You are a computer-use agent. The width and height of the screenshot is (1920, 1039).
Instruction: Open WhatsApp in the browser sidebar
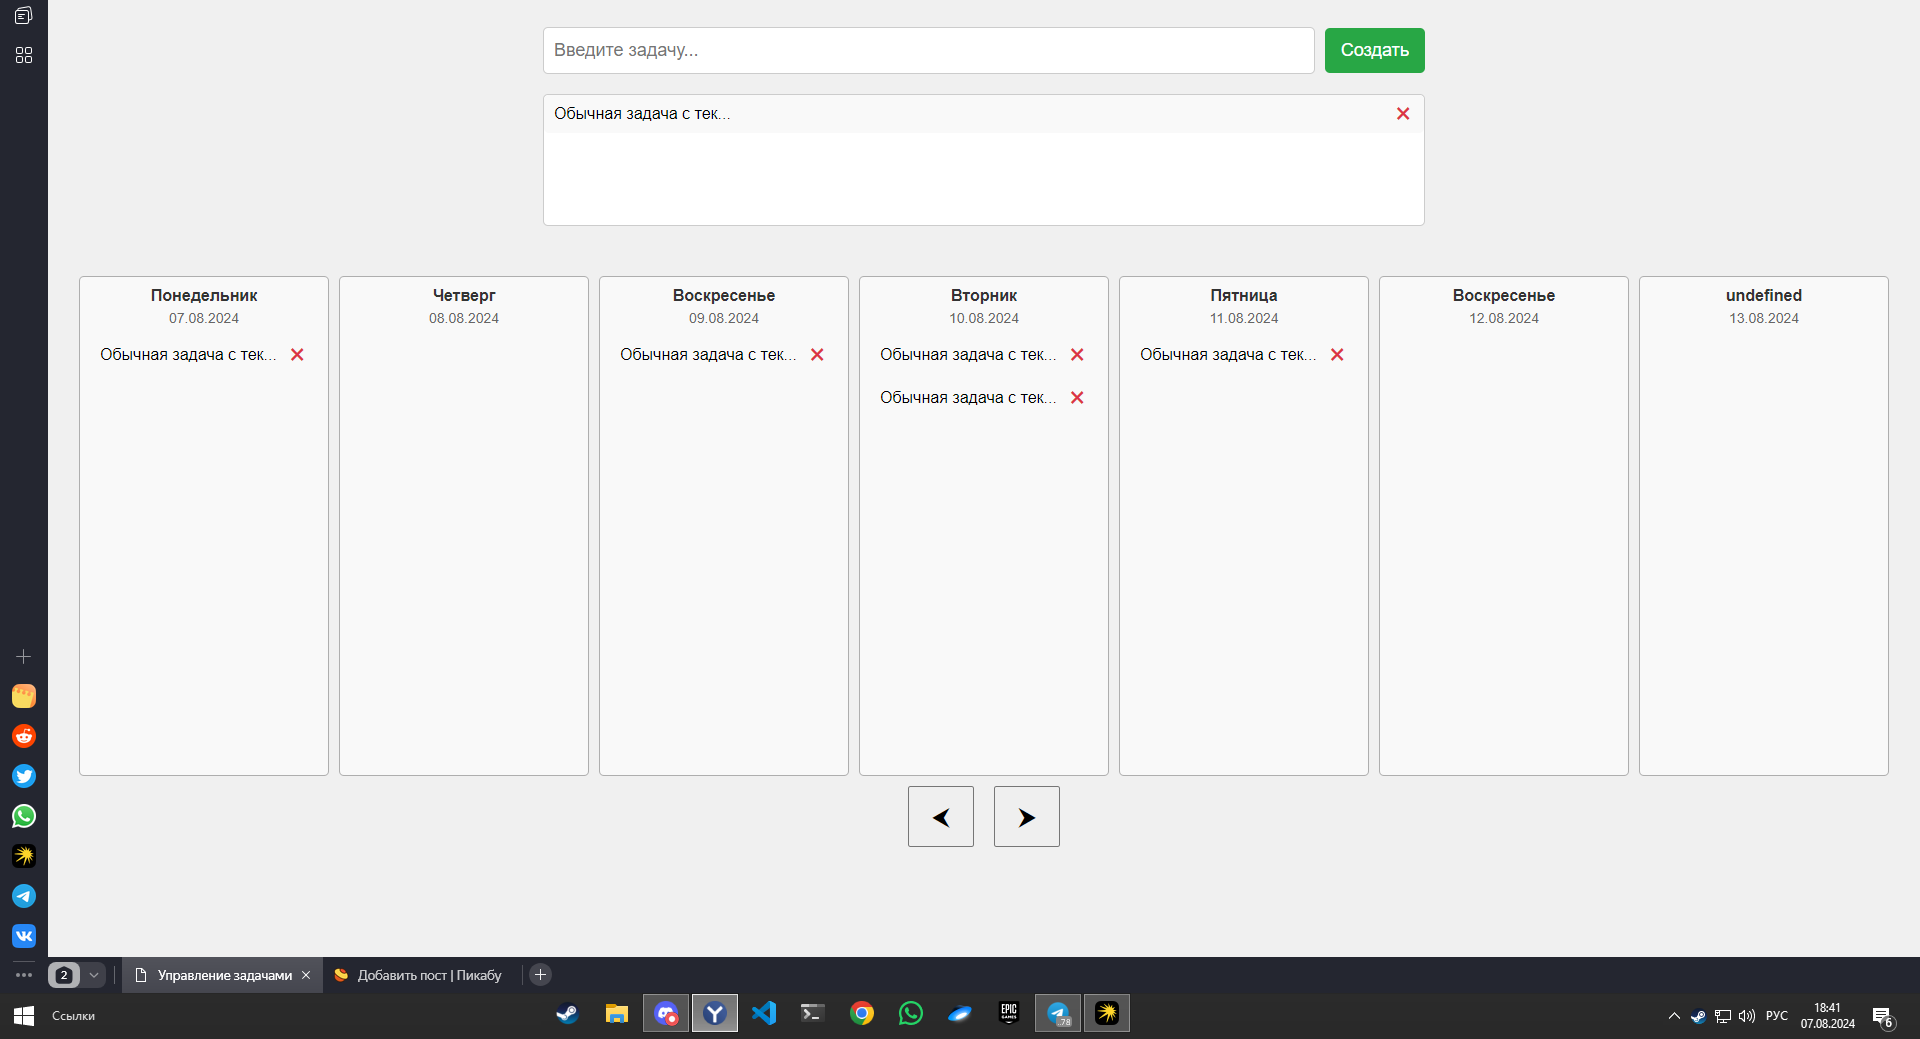[x=24, y=816]
